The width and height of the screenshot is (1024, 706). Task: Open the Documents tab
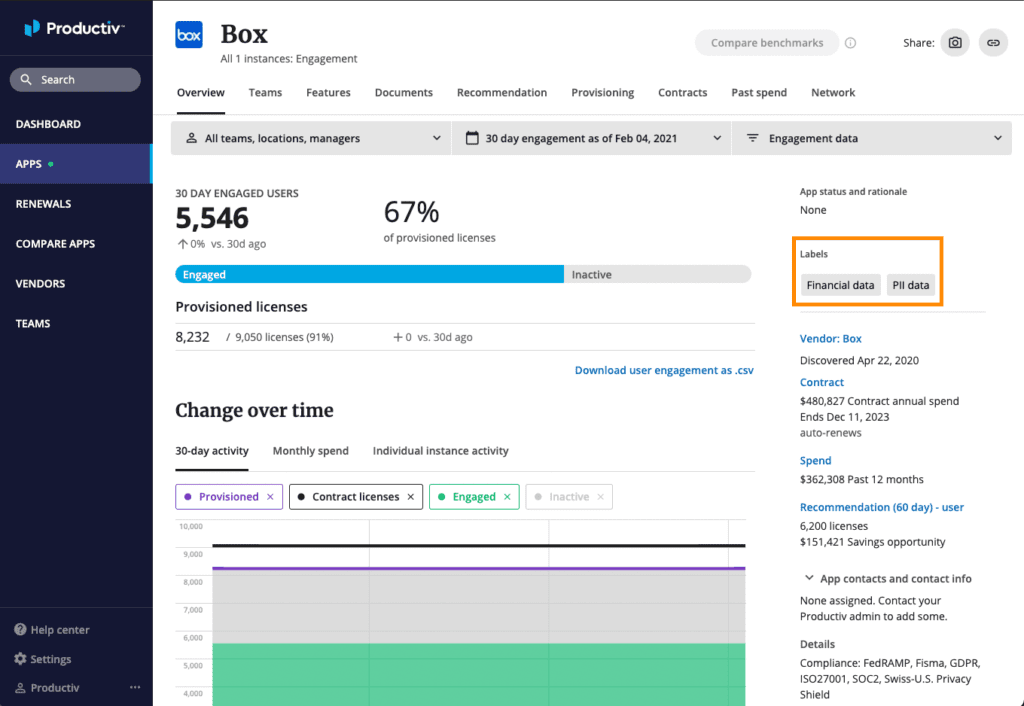click(x=404, y=93)
